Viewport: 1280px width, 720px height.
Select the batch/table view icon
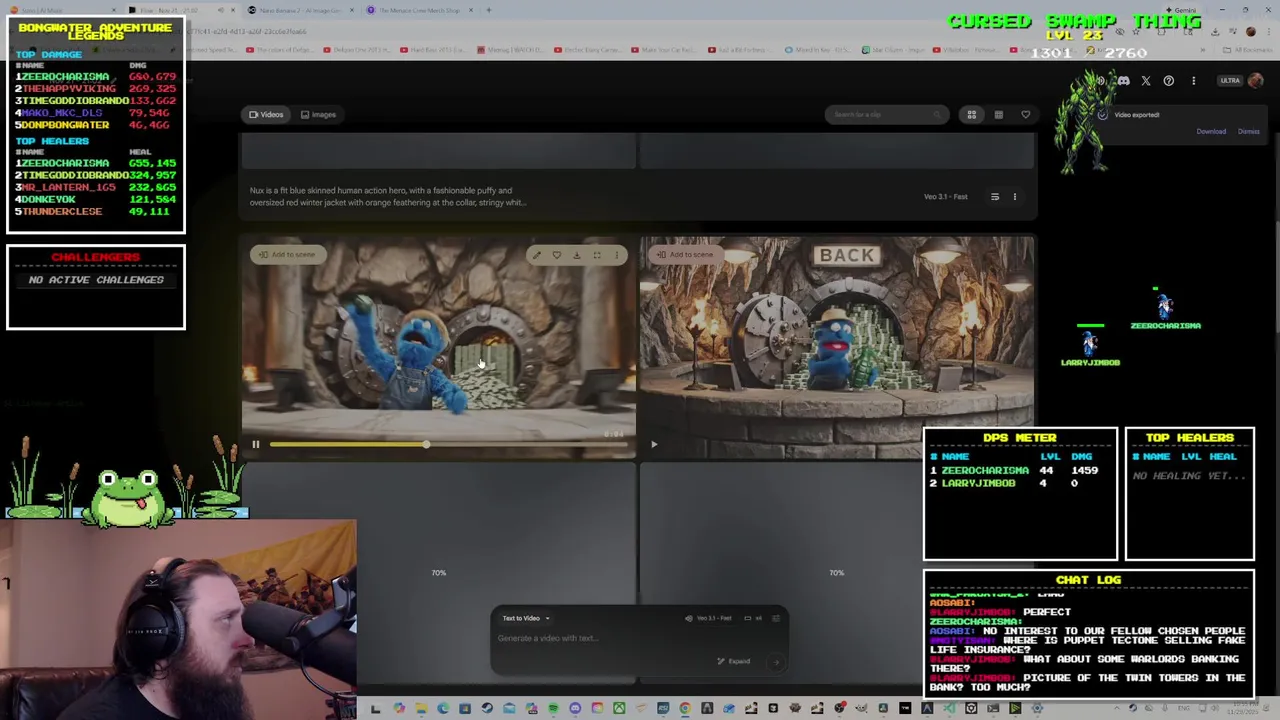click(x=998, y=115)
